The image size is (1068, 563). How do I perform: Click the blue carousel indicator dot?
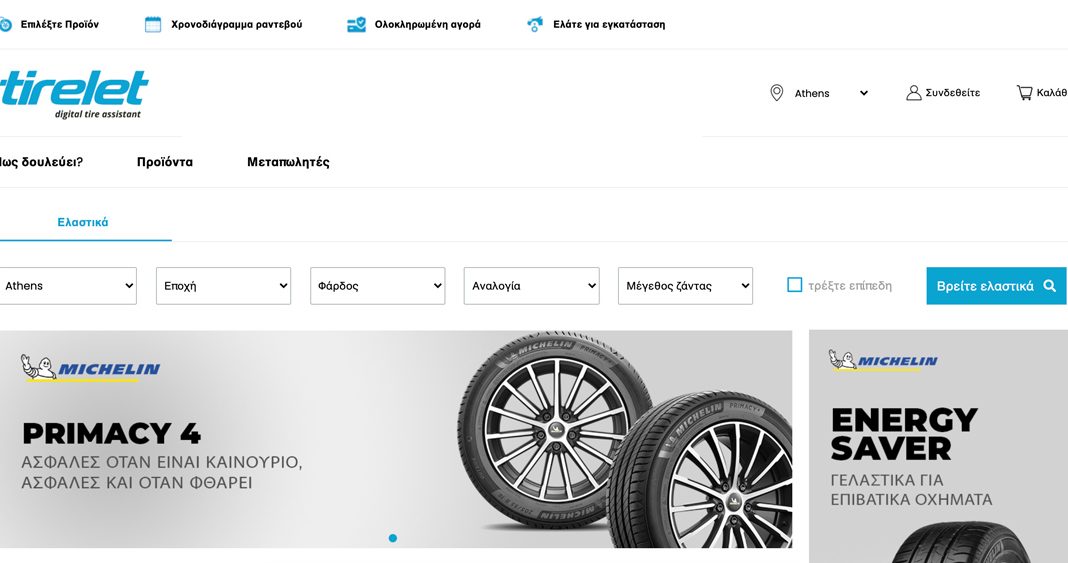tap(392, 538)
